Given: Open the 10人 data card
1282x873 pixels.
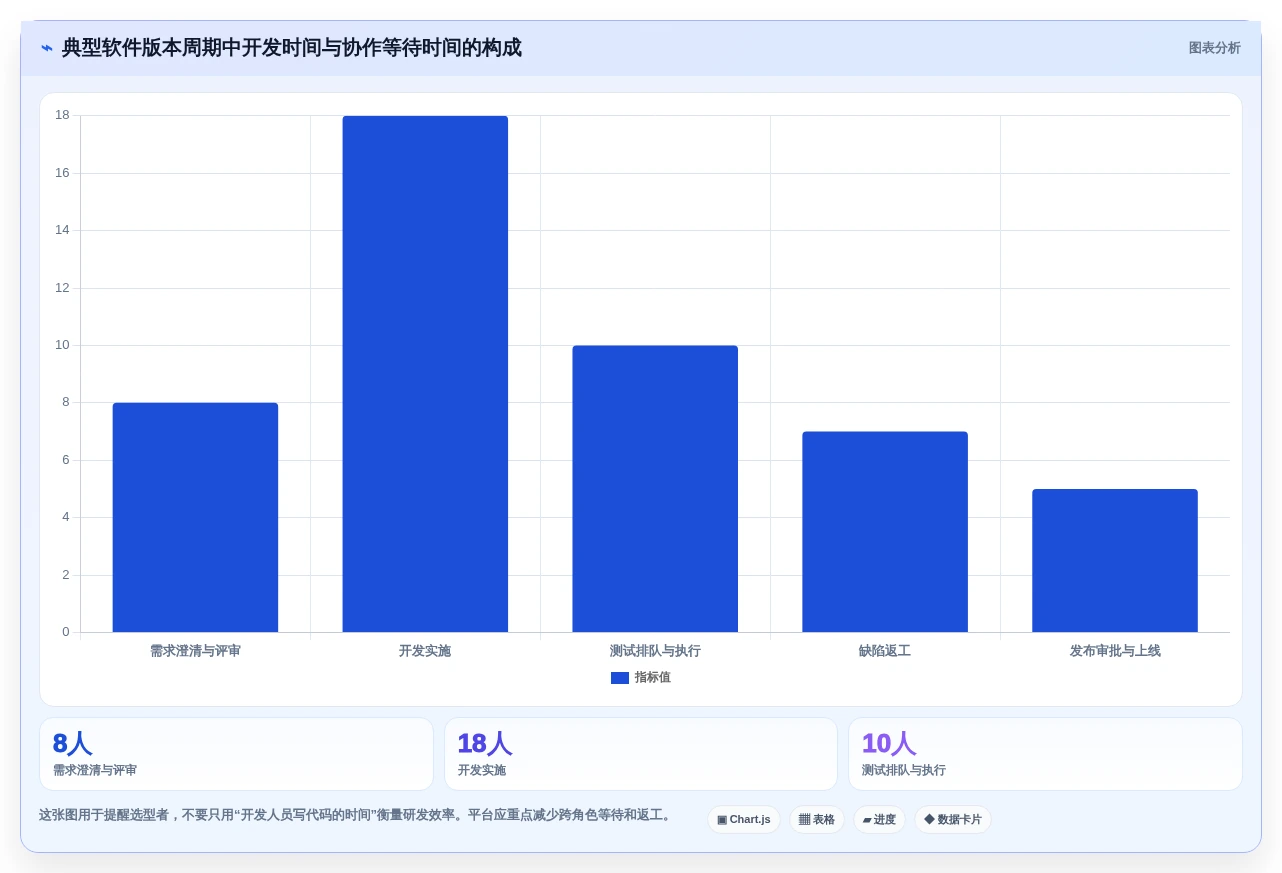Looking at the screenshot, I should click(x=1045, y=754).
